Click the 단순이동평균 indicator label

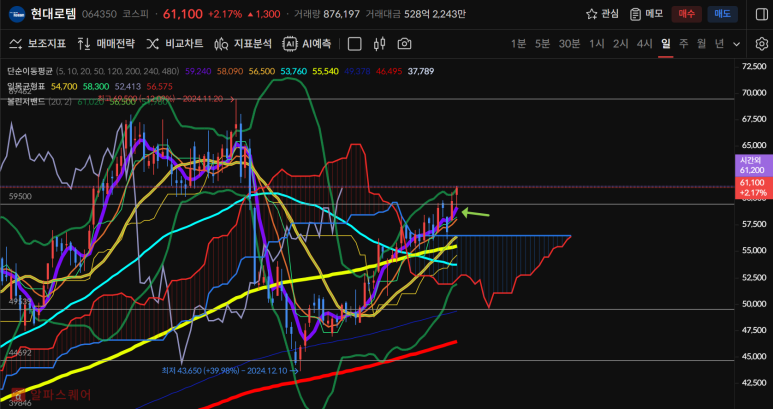(x=30, y=71)
